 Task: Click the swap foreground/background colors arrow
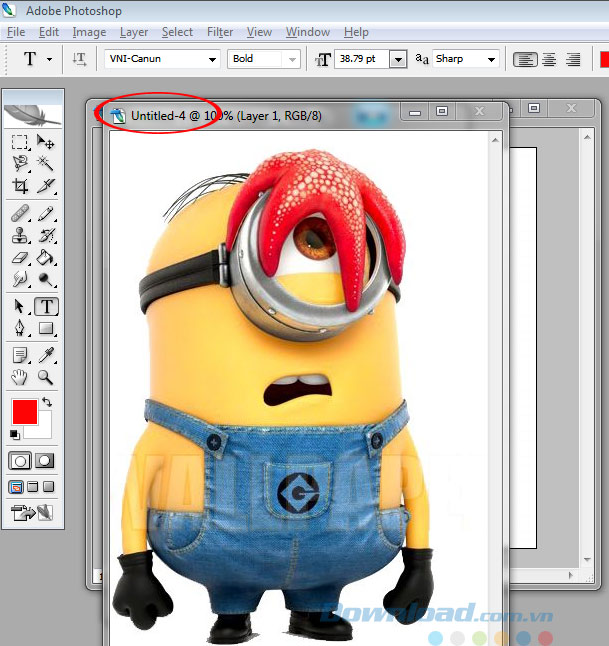pyautogui.click(x=46, y=402)
